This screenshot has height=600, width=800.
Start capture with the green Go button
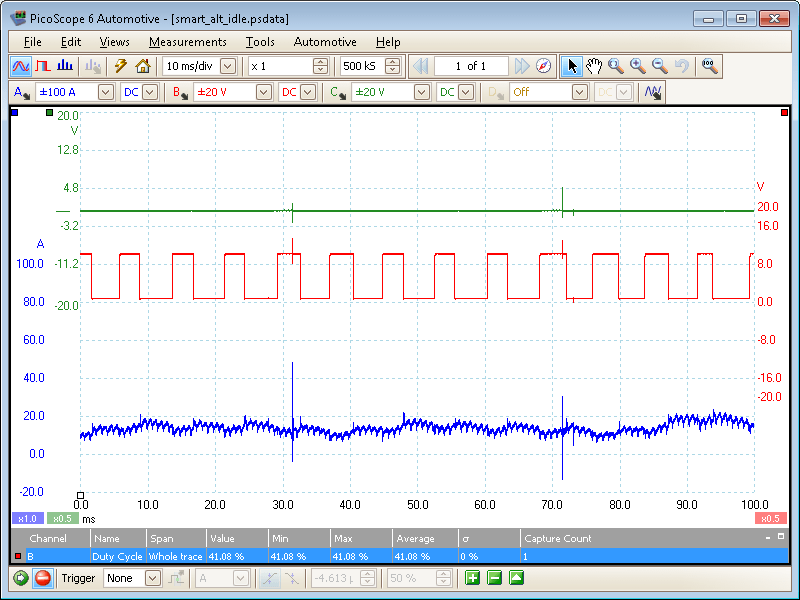click(x=20, y=578)
